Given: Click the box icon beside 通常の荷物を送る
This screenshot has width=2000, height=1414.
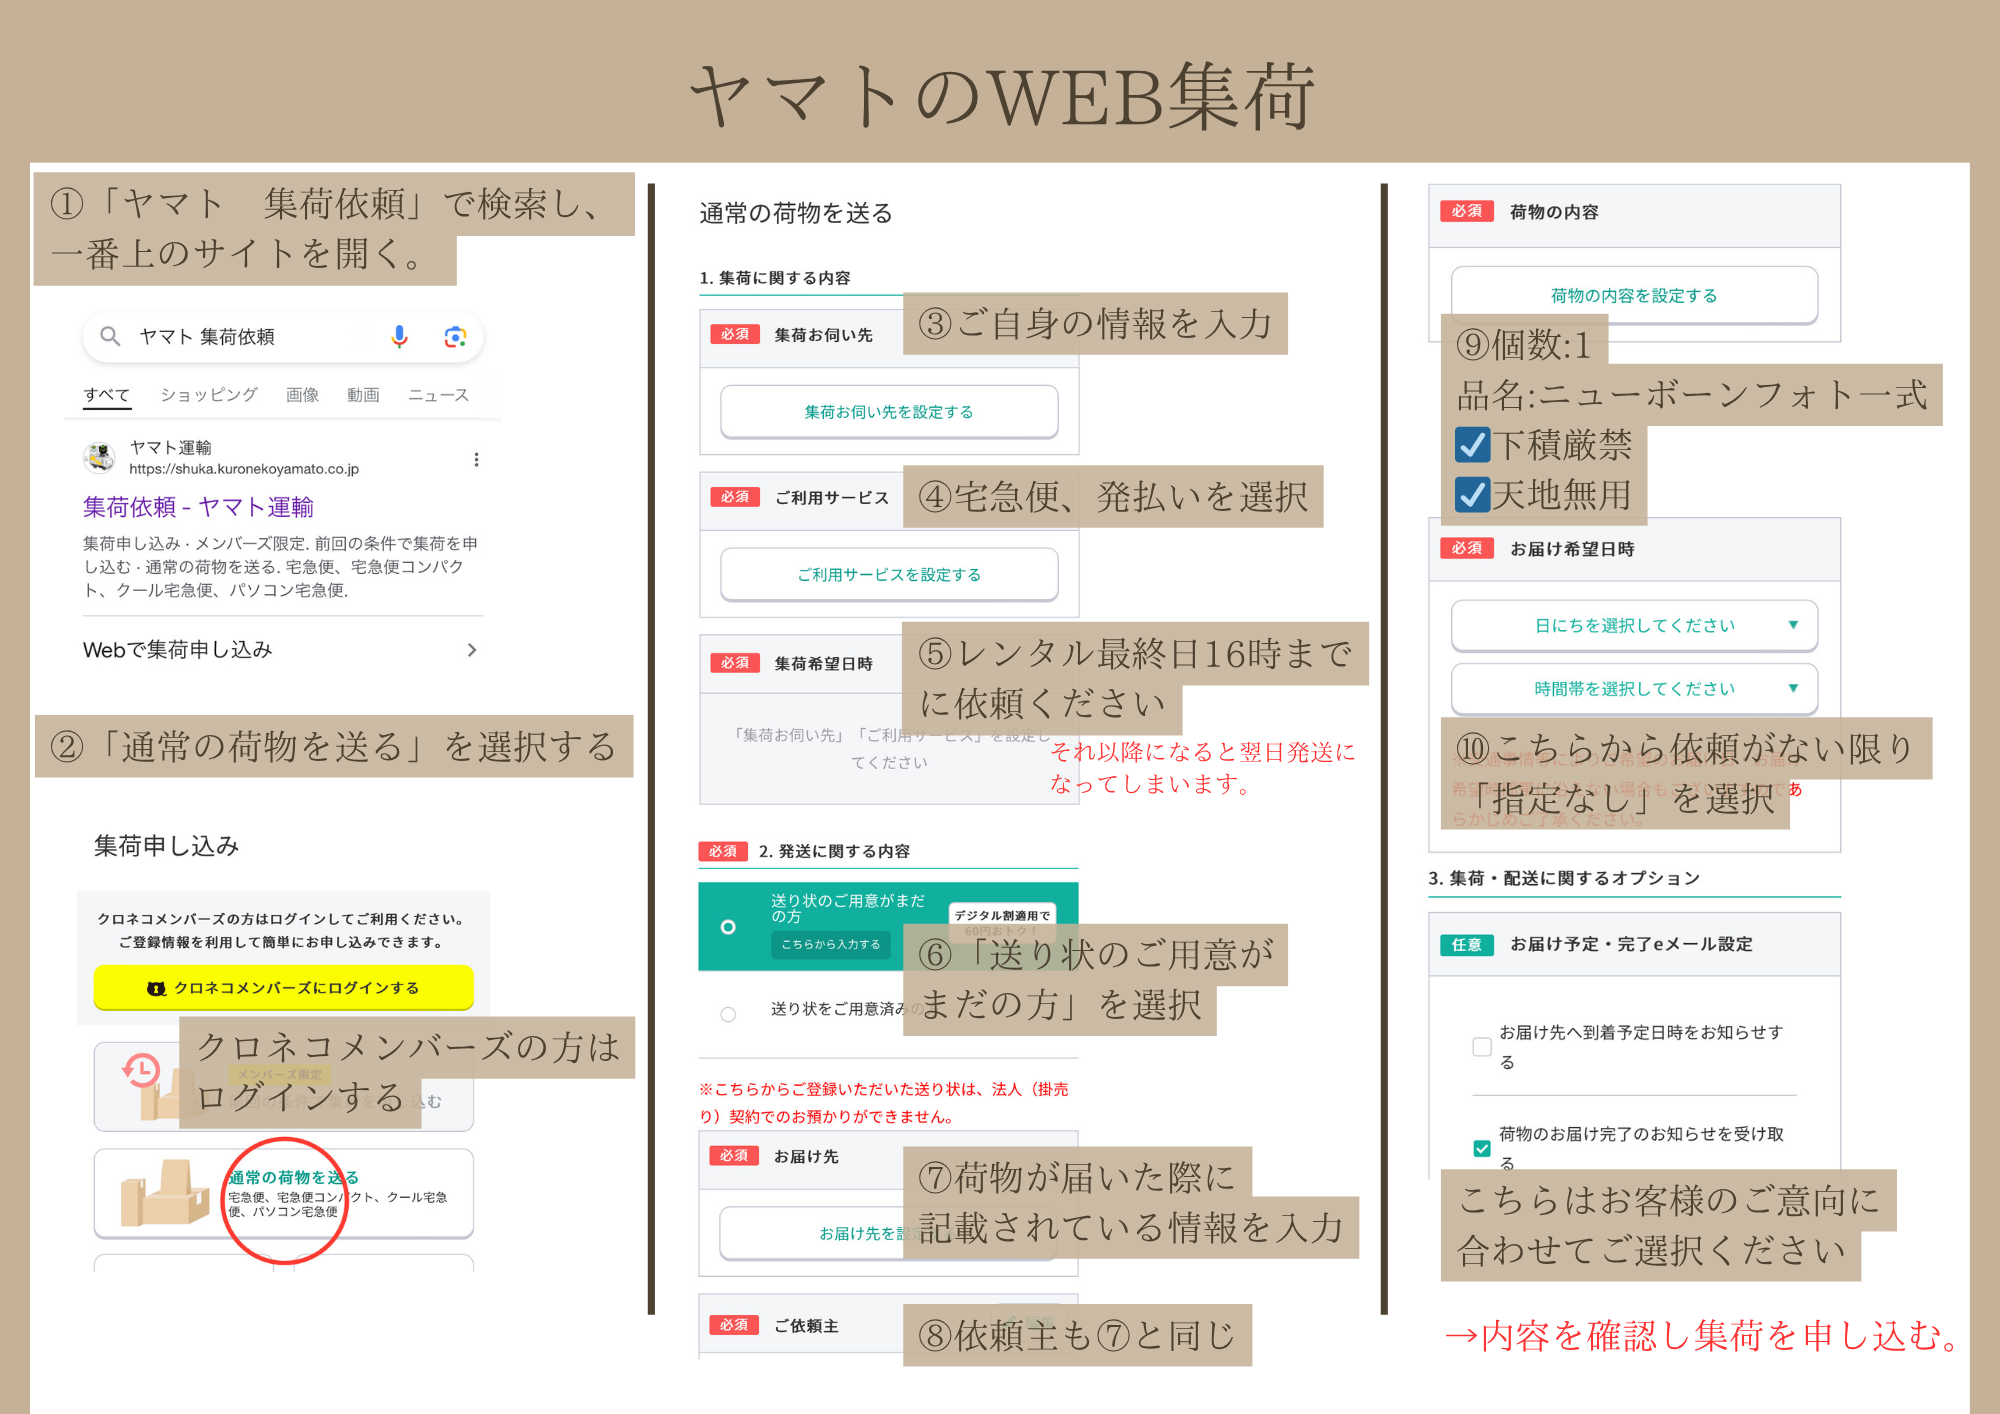Looking at the screenshot, I should 165,1193.
